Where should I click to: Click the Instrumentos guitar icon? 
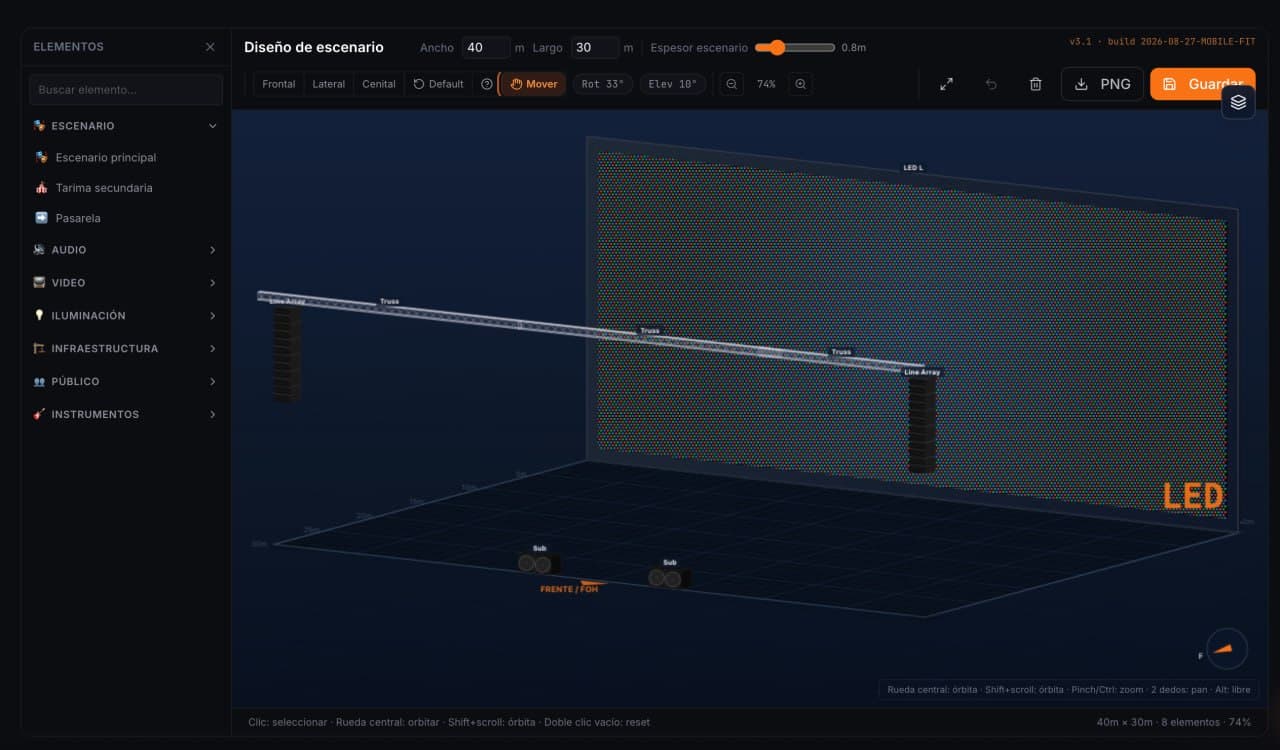pyautogui.click(x=39, y=414)
